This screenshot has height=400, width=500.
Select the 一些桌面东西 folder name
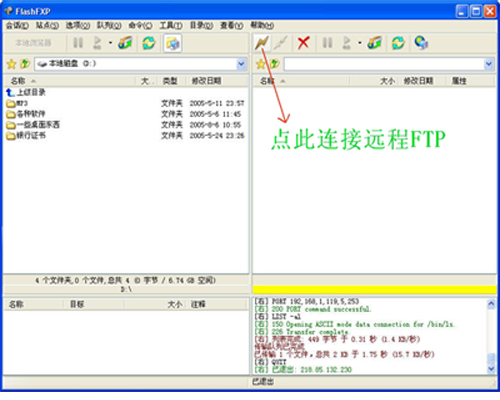point(38,125)
